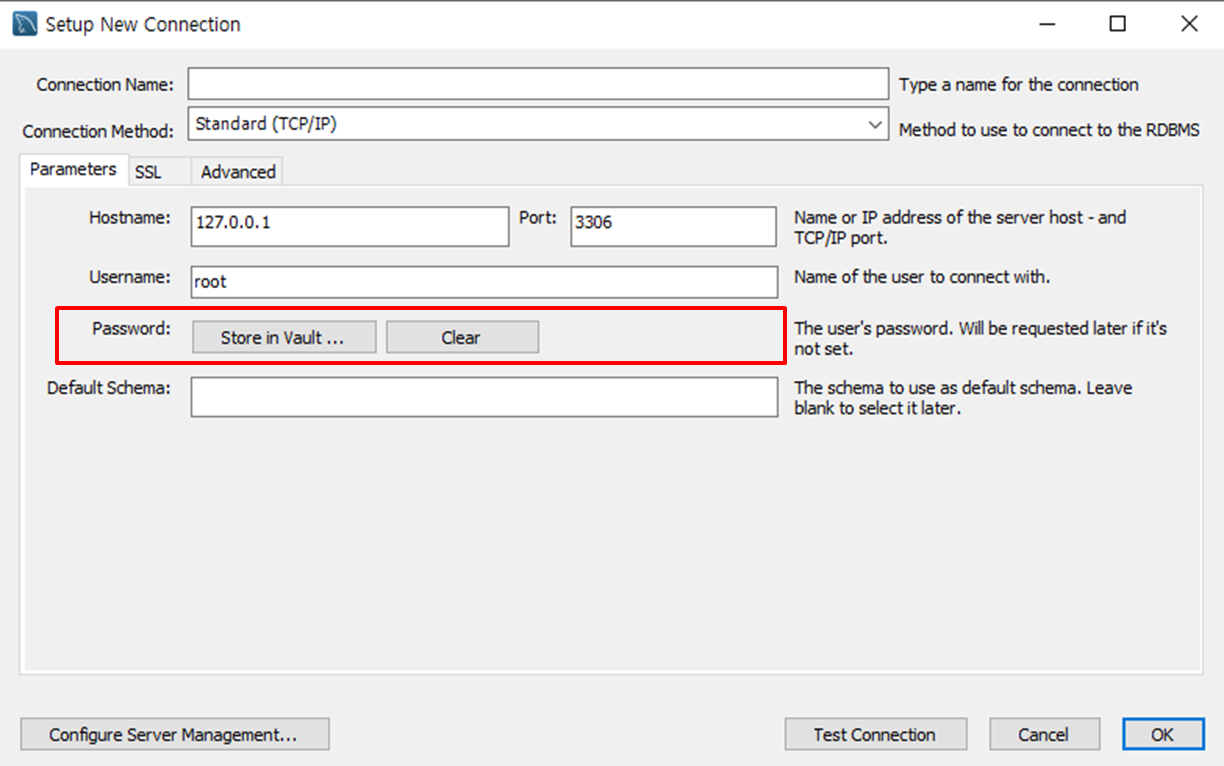Click the 'schema to use as default' description
The height and width of the screenshot is (766, 1224).
(x=963, y=398)
